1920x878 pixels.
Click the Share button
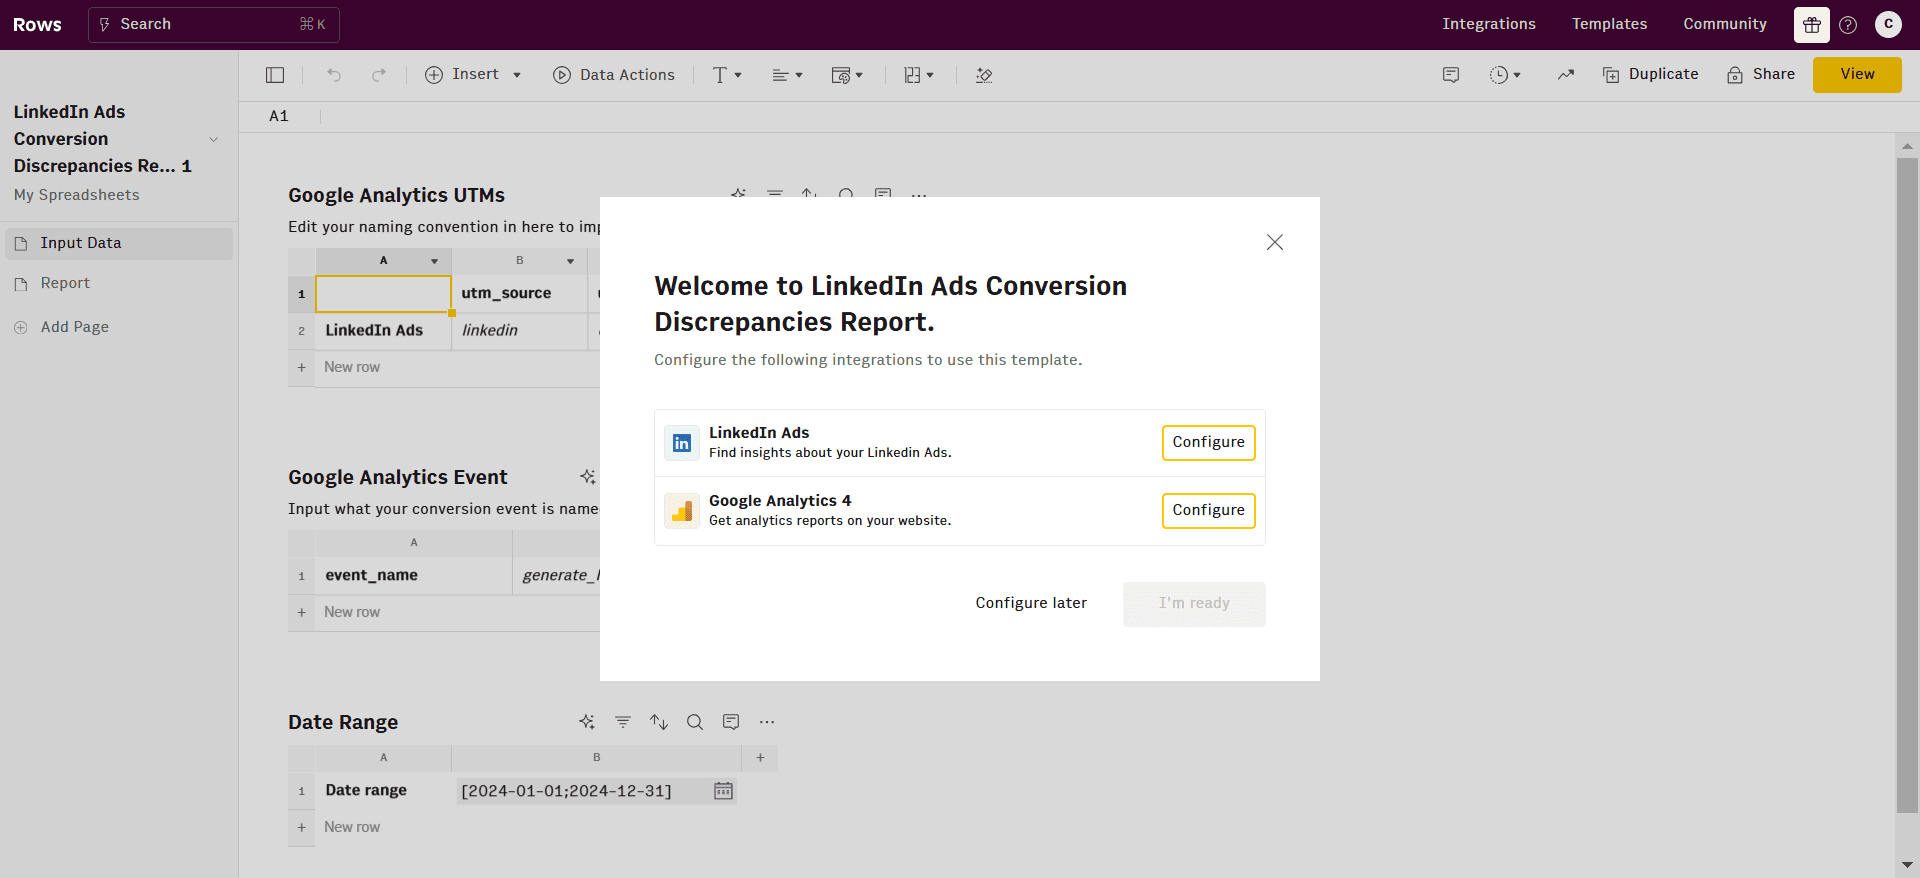tap(1761, 75)
